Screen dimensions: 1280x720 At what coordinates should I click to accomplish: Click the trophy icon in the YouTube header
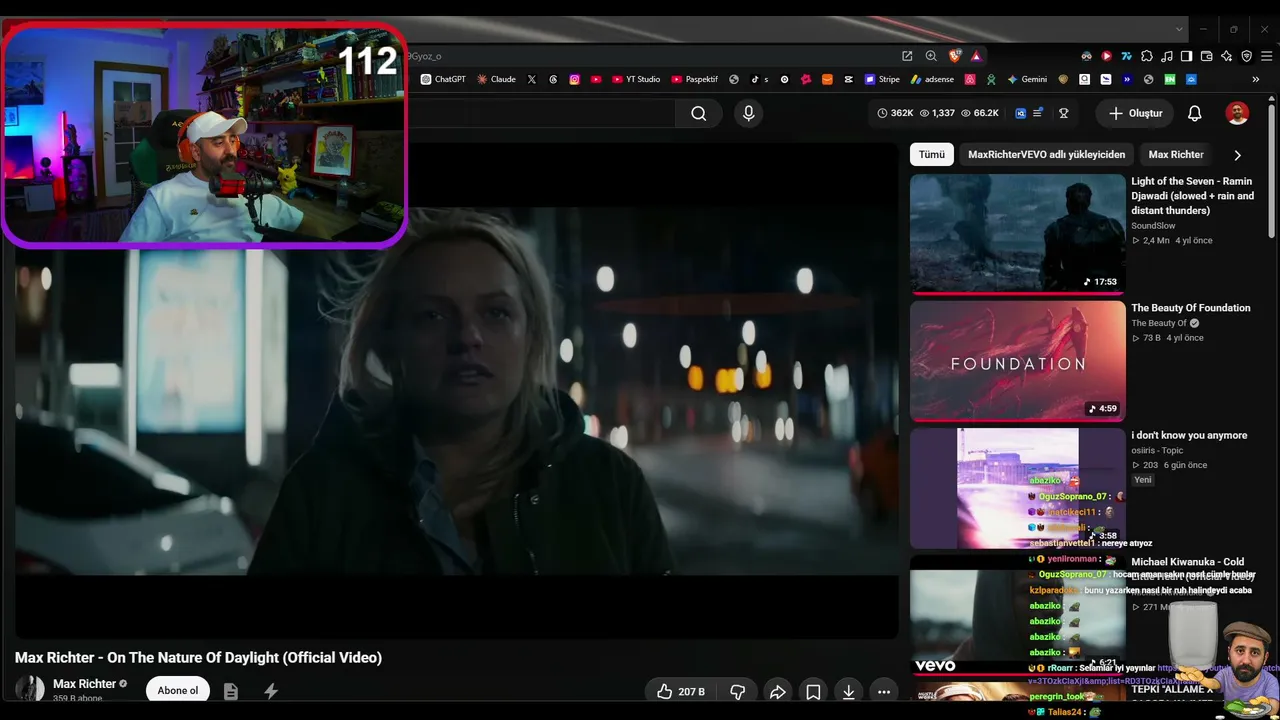1063,113
